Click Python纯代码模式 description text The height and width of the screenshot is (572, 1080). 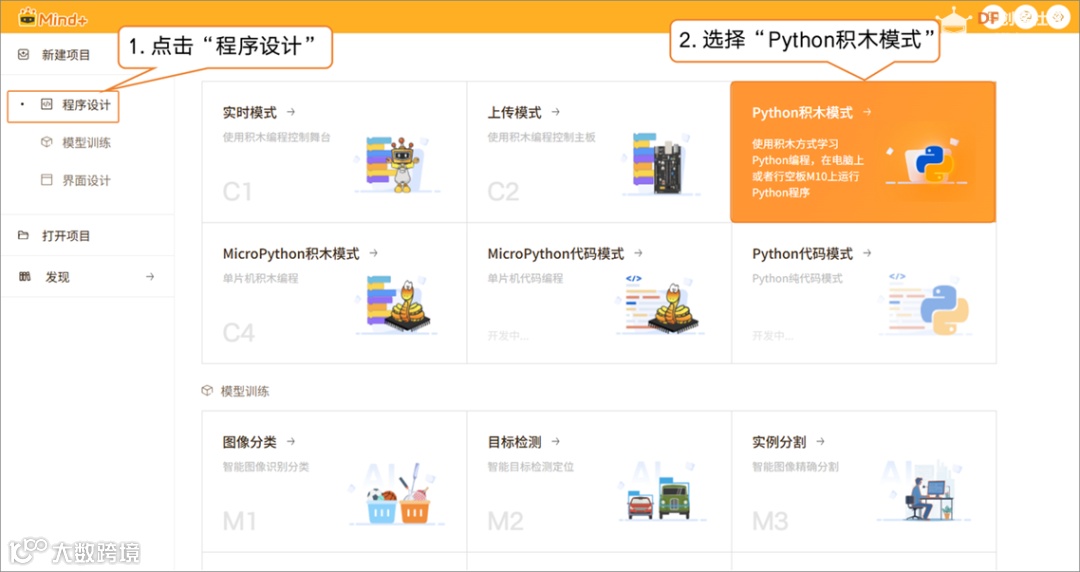pyautogui.click(x=797, y=278)
